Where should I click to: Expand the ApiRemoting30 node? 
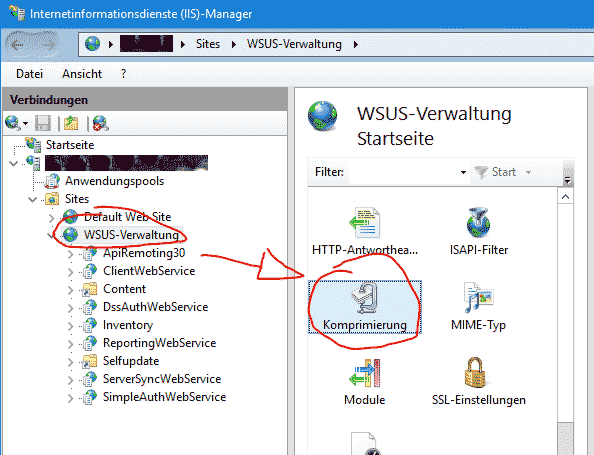tap(70, 254)
